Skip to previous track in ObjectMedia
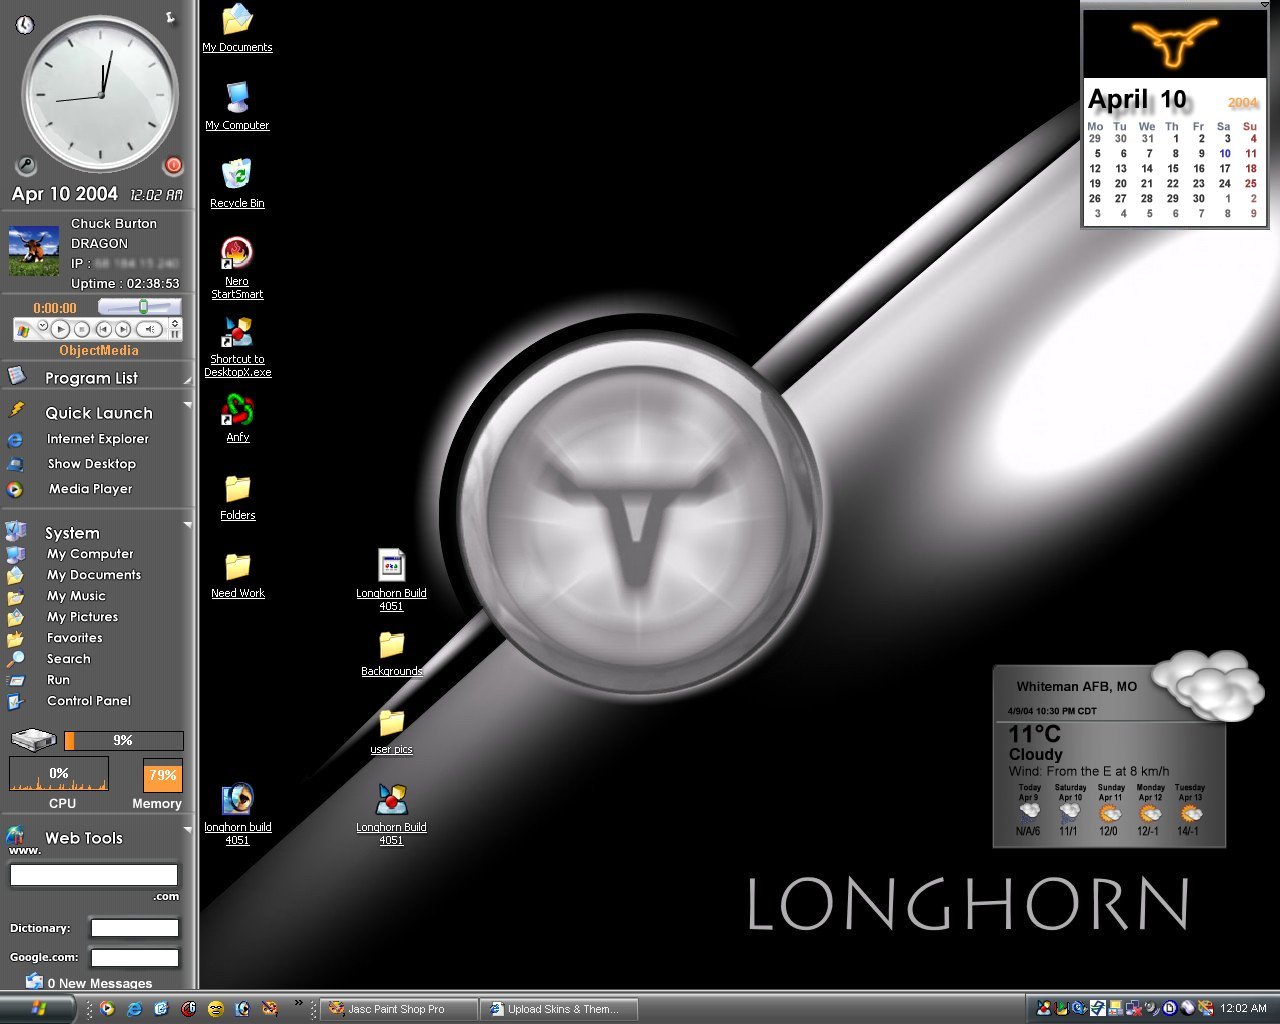The height and width of the screenshot is (1024, 1280). [104, 329]
